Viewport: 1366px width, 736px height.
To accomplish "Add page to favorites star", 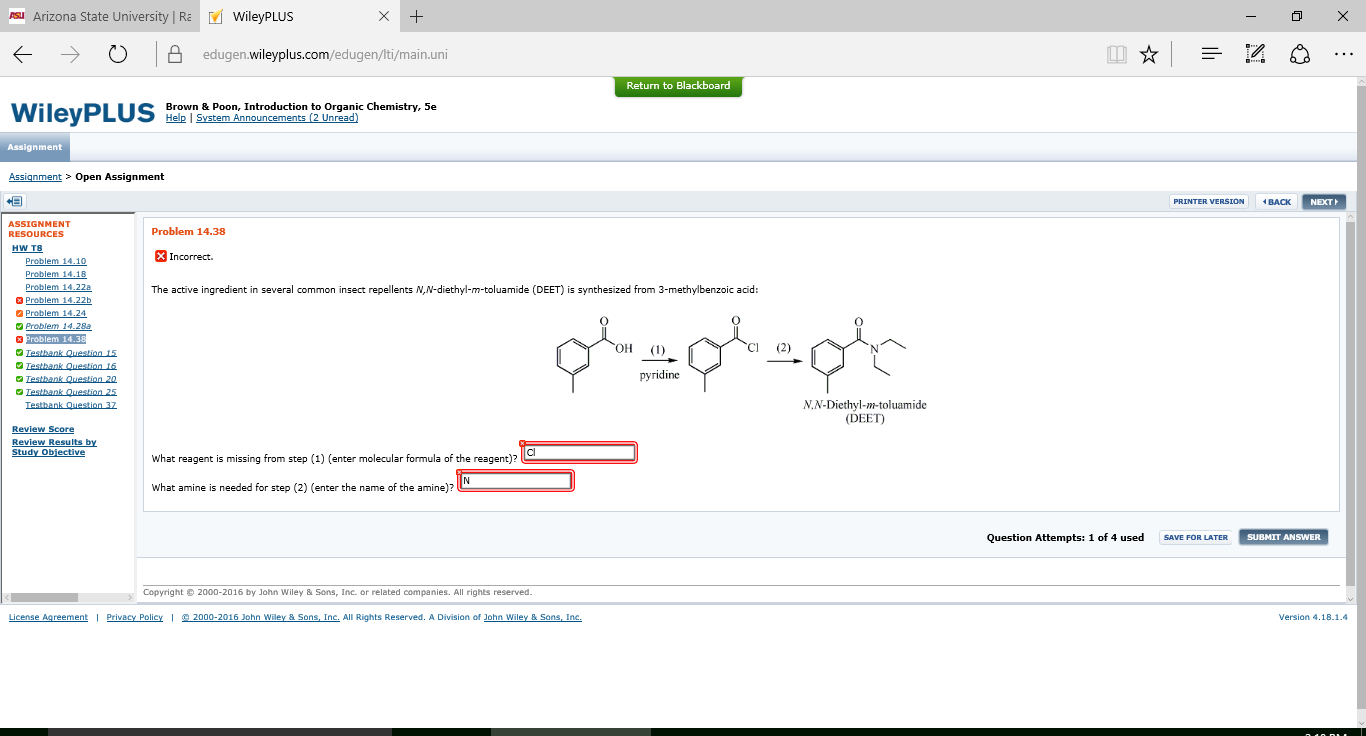I will click(x=1149, y=54).
